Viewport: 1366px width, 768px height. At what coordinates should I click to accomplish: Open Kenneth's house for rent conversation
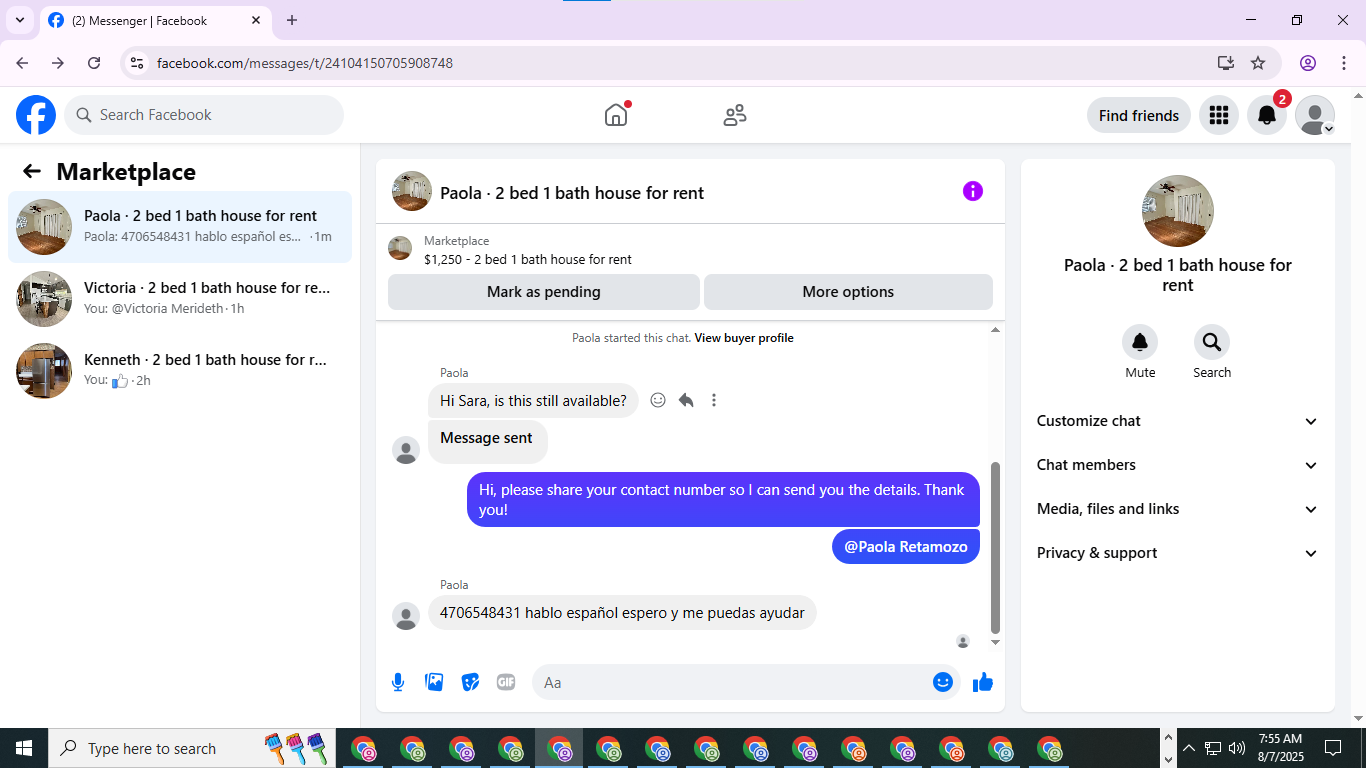pos(180,371)
